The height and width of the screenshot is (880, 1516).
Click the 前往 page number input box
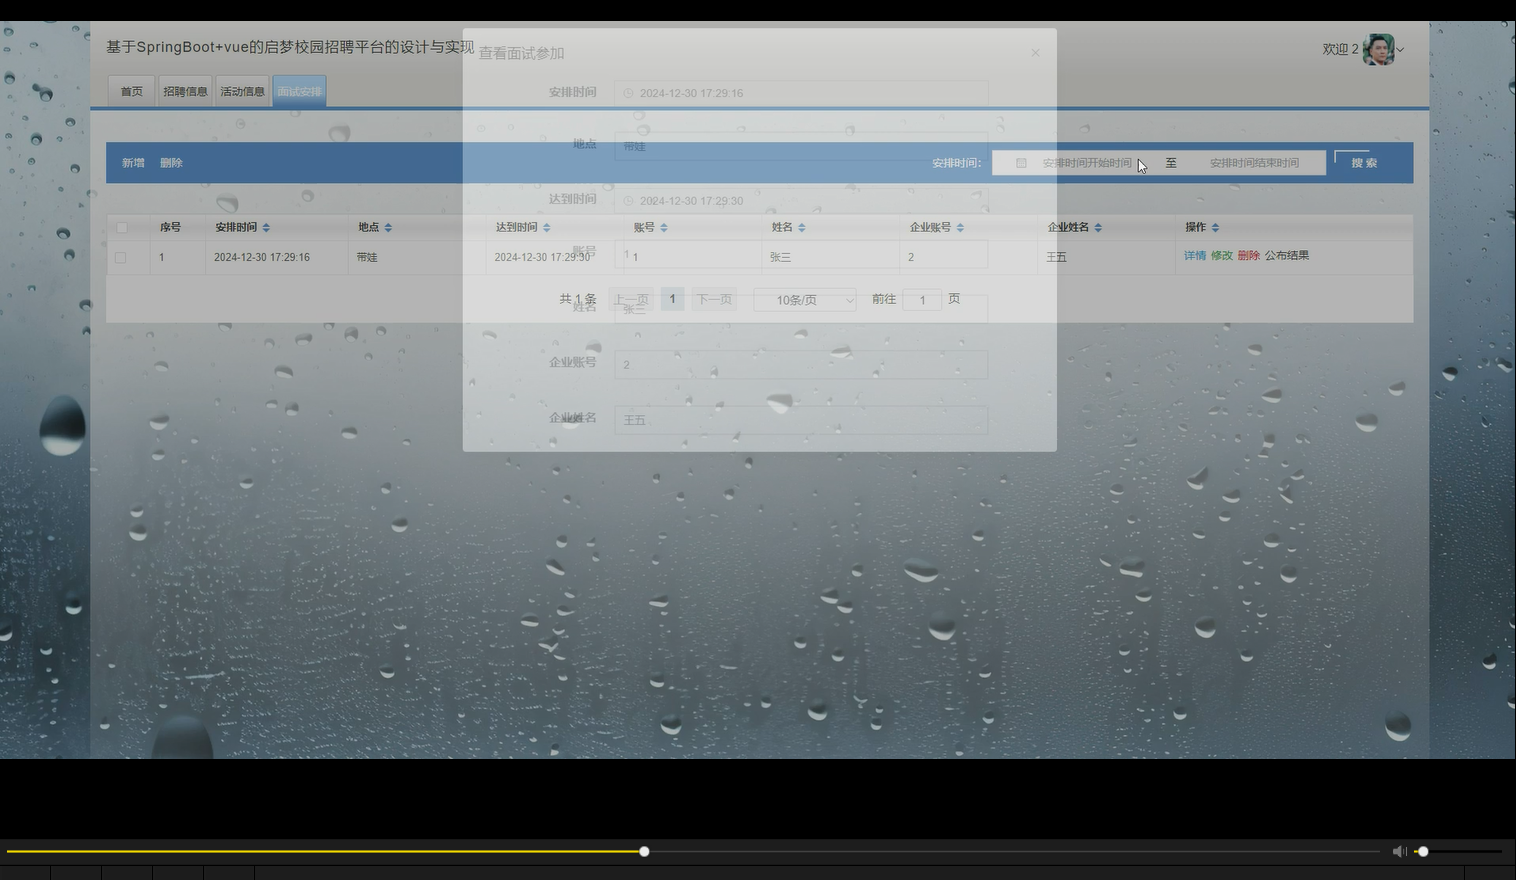coord(922,300)
